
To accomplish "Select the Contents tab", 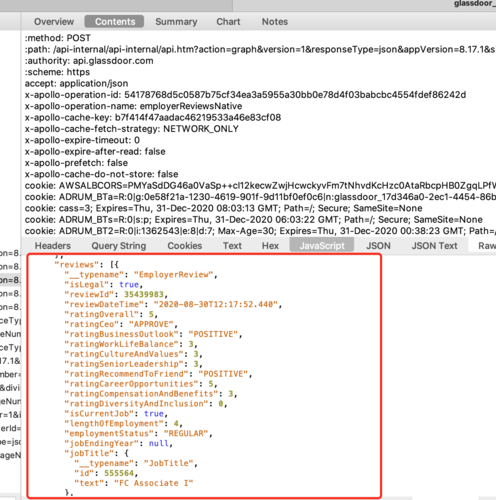I will pos(114,22).
